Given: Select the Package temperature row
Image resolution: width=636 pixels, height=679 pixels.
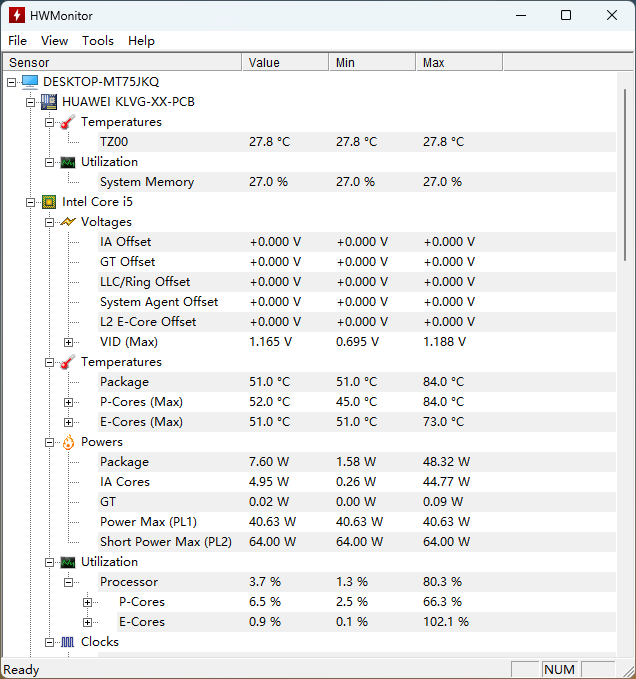Looking at the screenshot, I should 357,382.
